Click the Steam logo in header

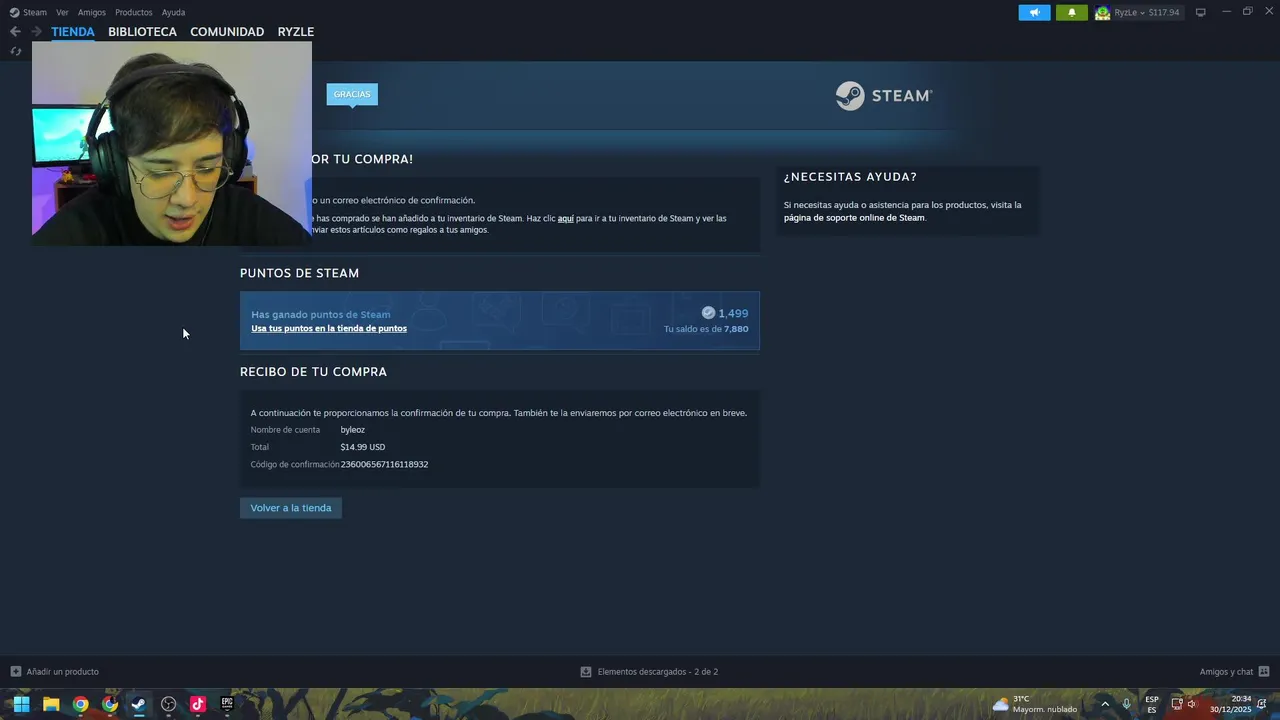[x=884, y=96]
